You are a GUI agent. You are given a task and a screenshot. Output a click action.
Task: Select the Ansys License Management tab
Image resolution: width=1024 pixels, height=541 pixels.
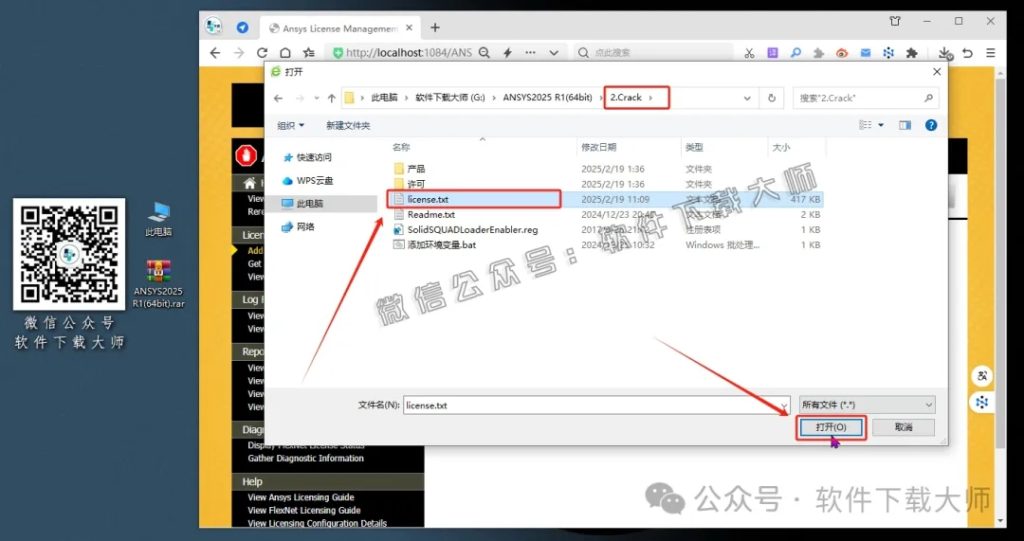[340, 28]
